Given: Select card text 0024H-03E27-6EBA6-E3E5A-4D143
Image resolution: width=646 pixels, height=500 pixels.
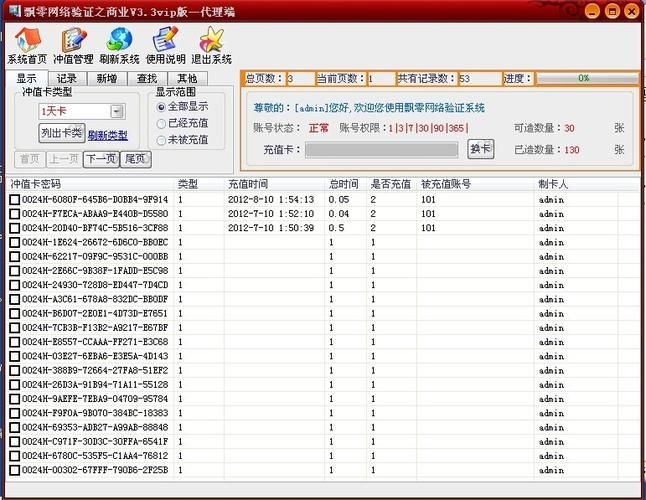Looking at the screenshot, I should (x=95, y=356).
